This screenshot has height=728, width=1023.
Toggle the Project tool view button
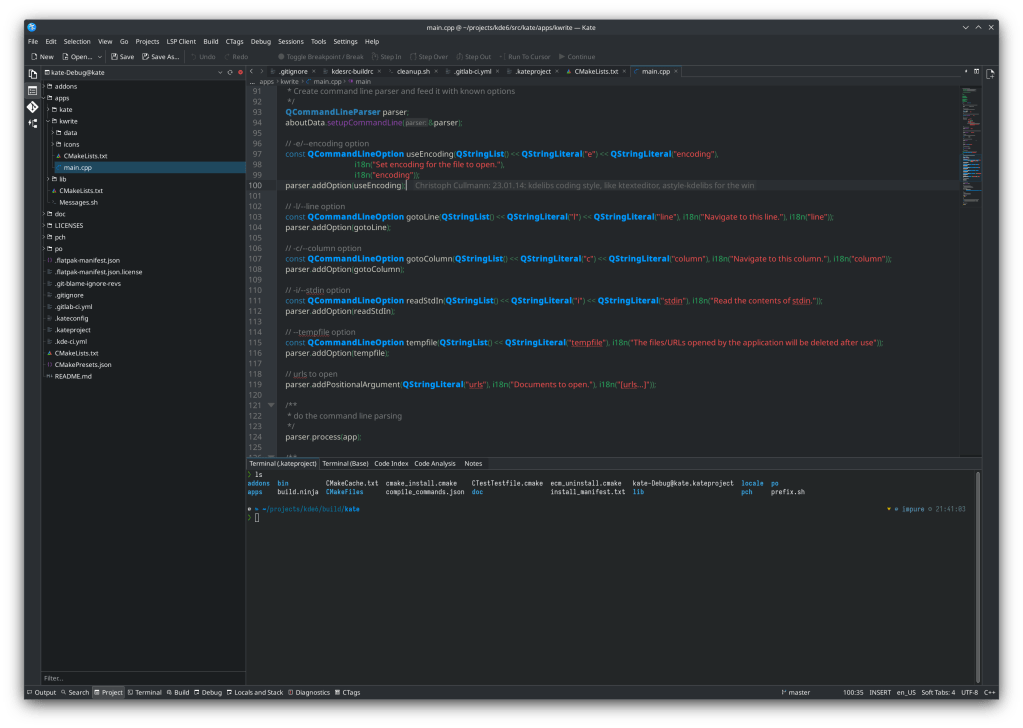(108, 692)
